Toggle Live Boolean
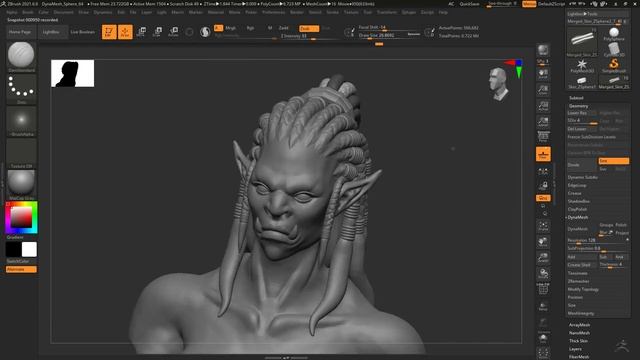The height and width of the screenshot is (360, 640). [x=82, y=32]
